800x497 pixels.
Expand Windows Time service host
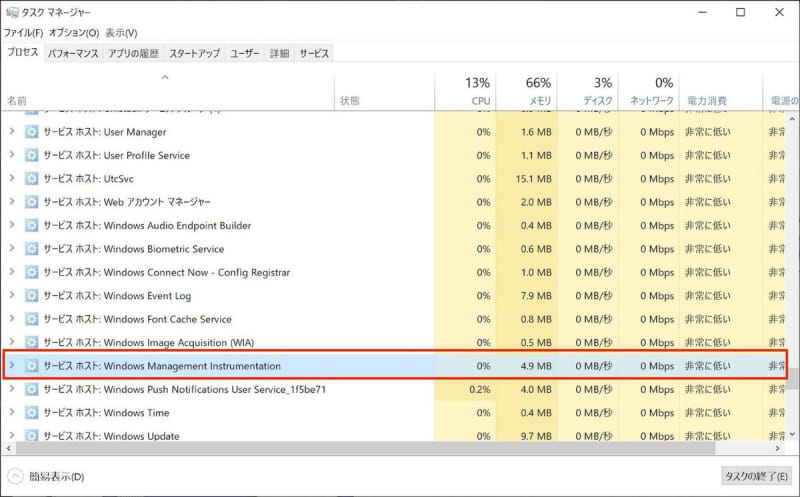12,412
